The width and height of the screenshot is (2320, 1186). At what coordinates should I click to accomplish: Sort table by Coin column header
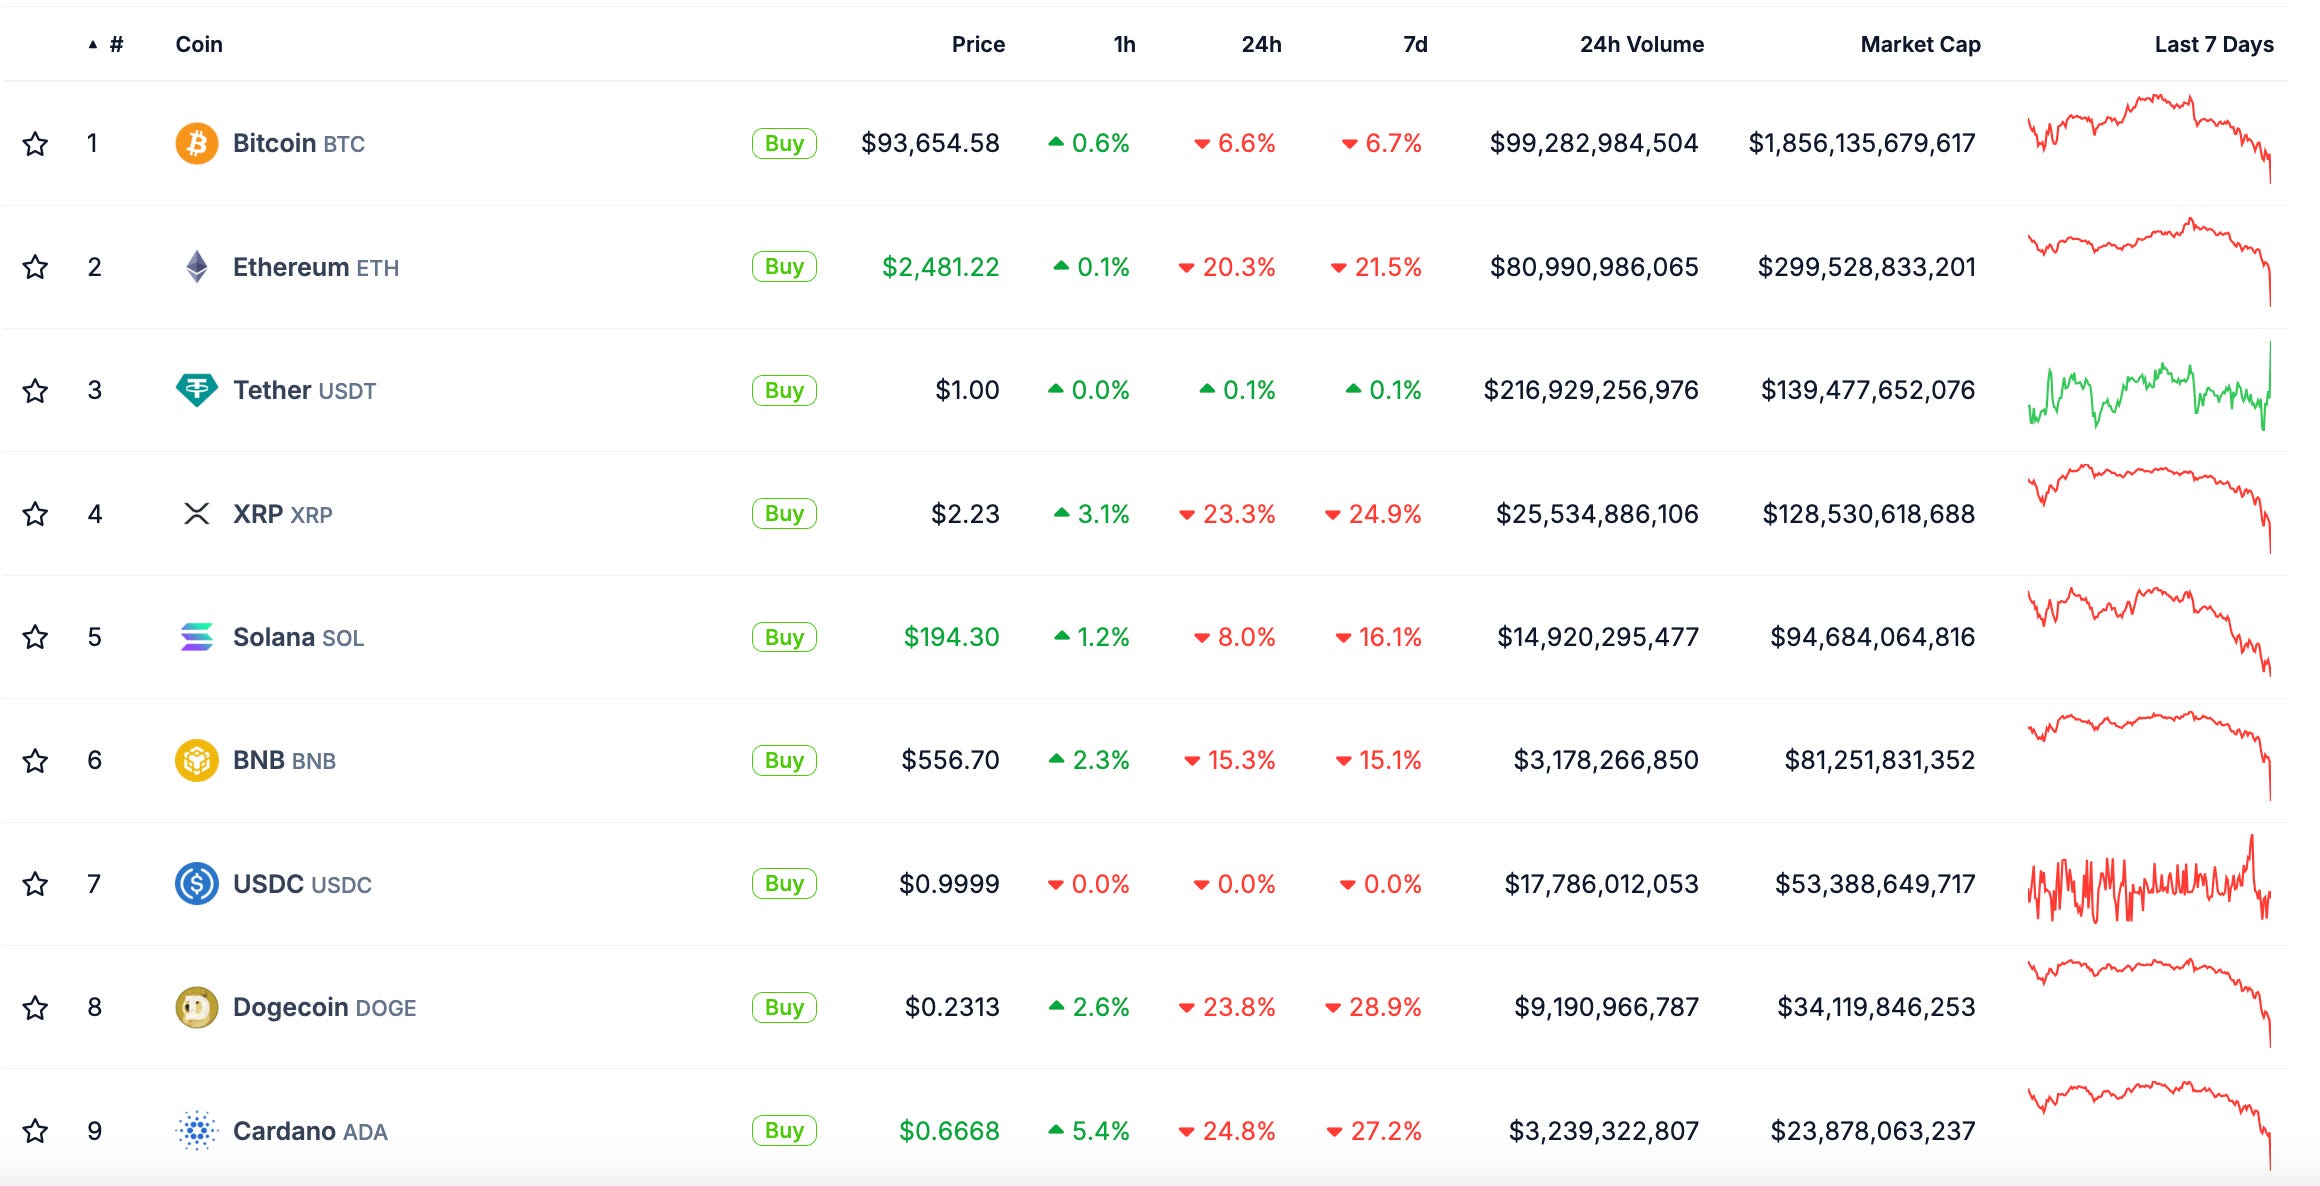(199, 44)
